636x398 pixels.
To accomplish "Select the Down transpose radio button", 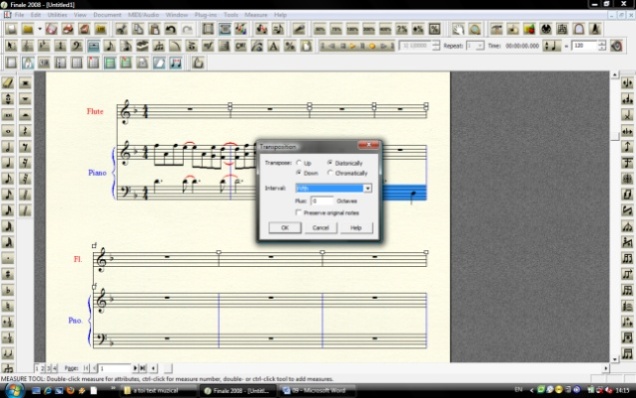I will (x=299, y=172).
